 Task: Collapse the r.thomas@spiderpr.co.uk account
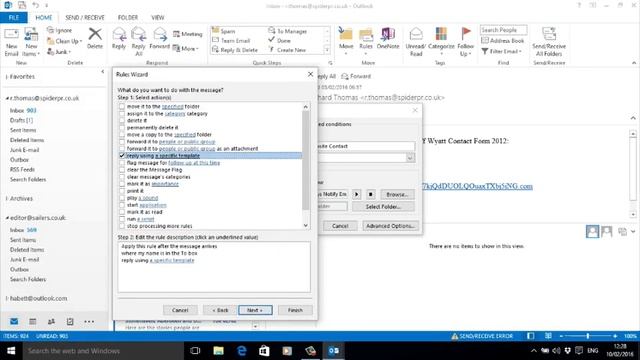pos(7,98)
